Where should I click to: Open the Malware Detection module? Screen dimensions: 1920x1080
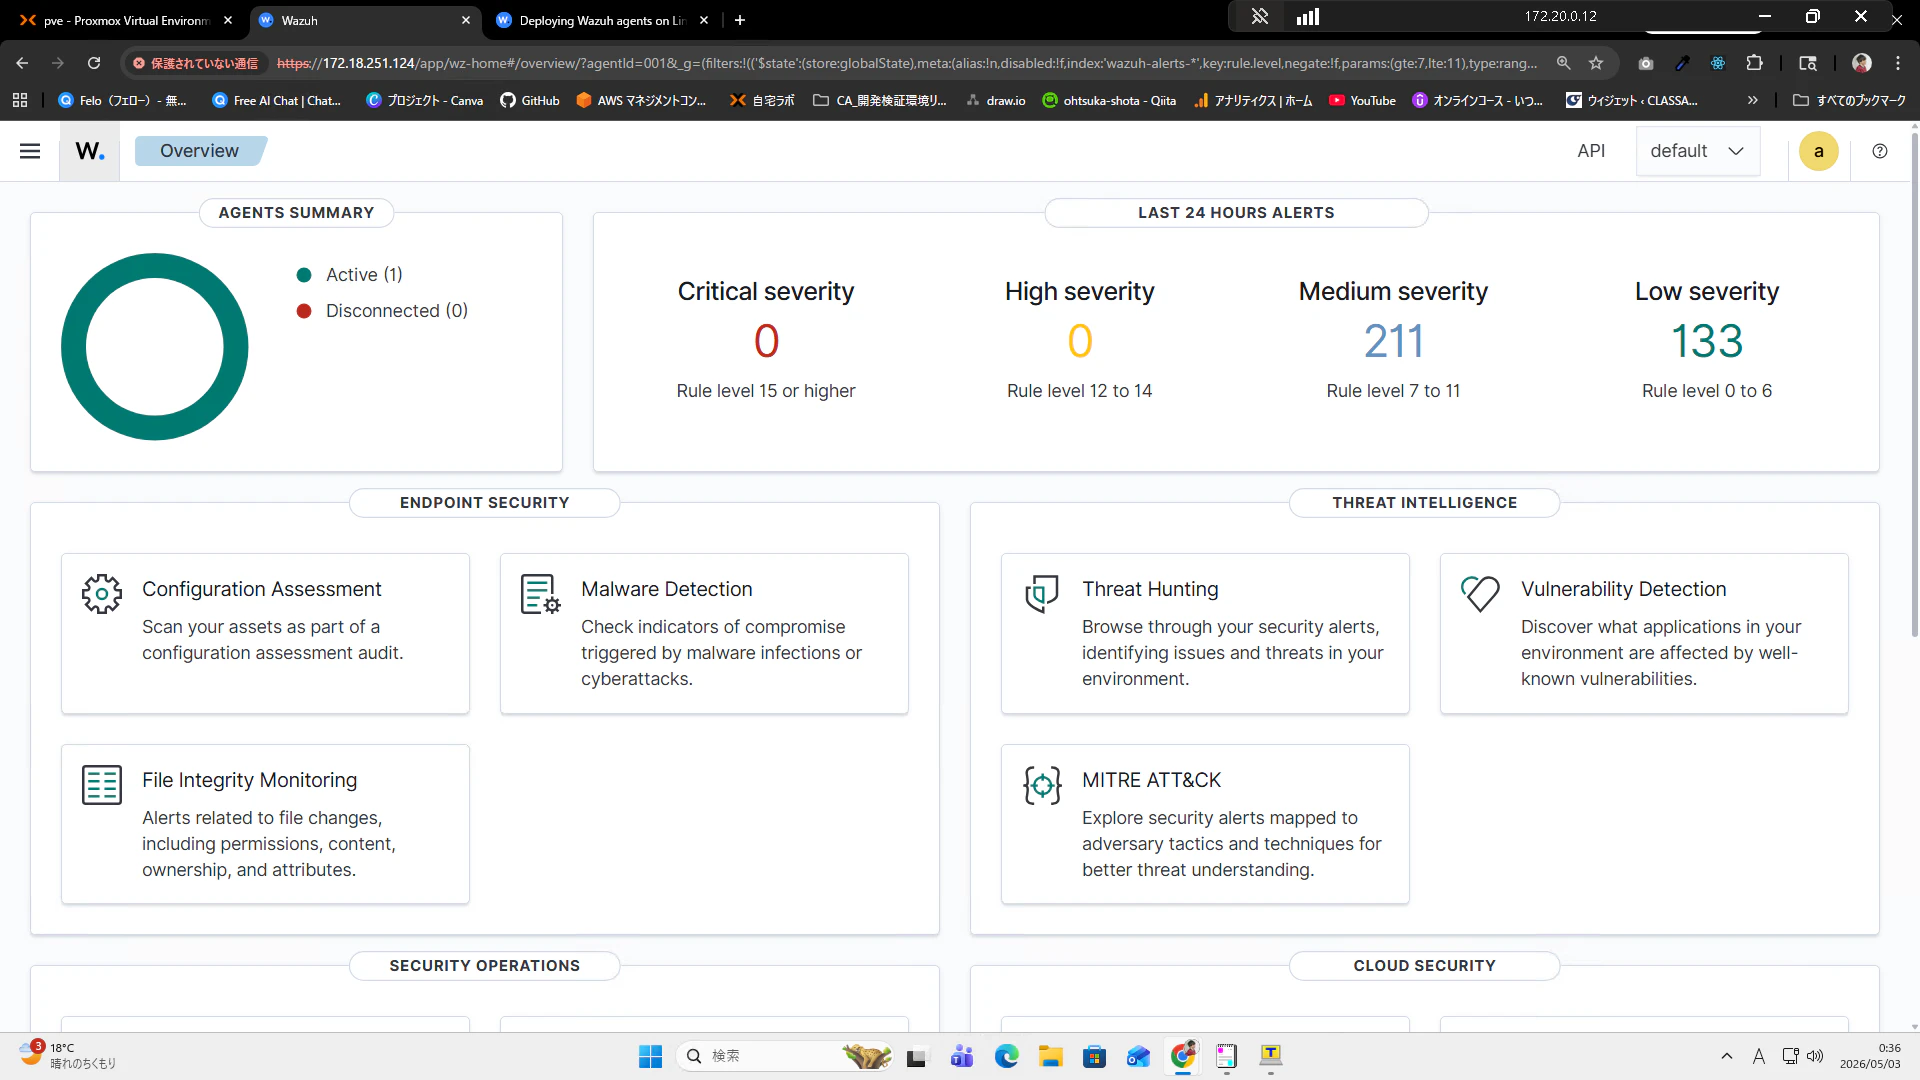(704, 633)
